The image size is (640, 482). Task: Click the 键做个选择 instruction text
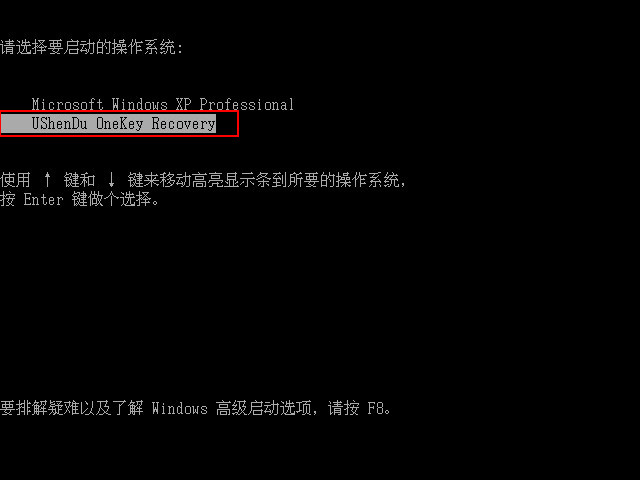111,200
